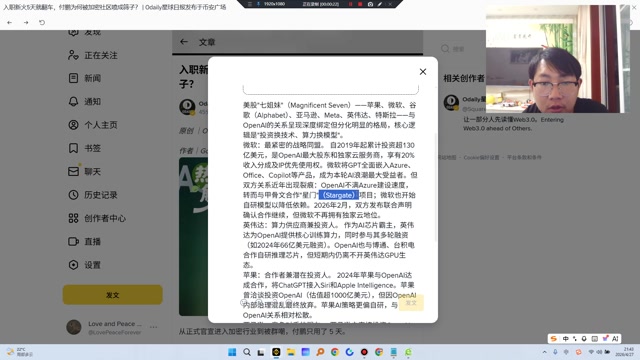Viewport: 640px width, 360px height.
Task: Open Odaily author avatar under 相关创作者
Action: coord(451,103)
